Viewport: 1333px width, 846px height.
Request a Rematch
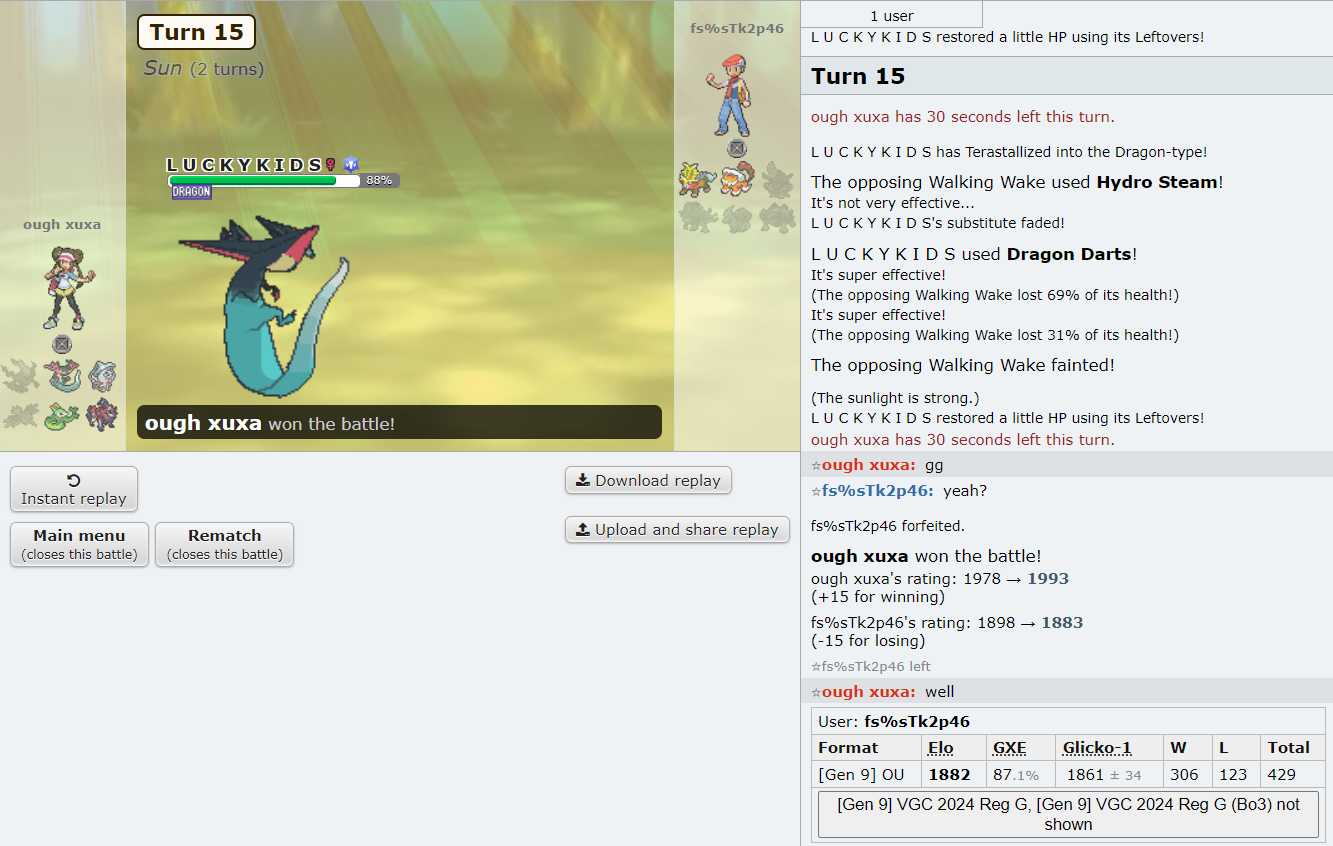225,544
